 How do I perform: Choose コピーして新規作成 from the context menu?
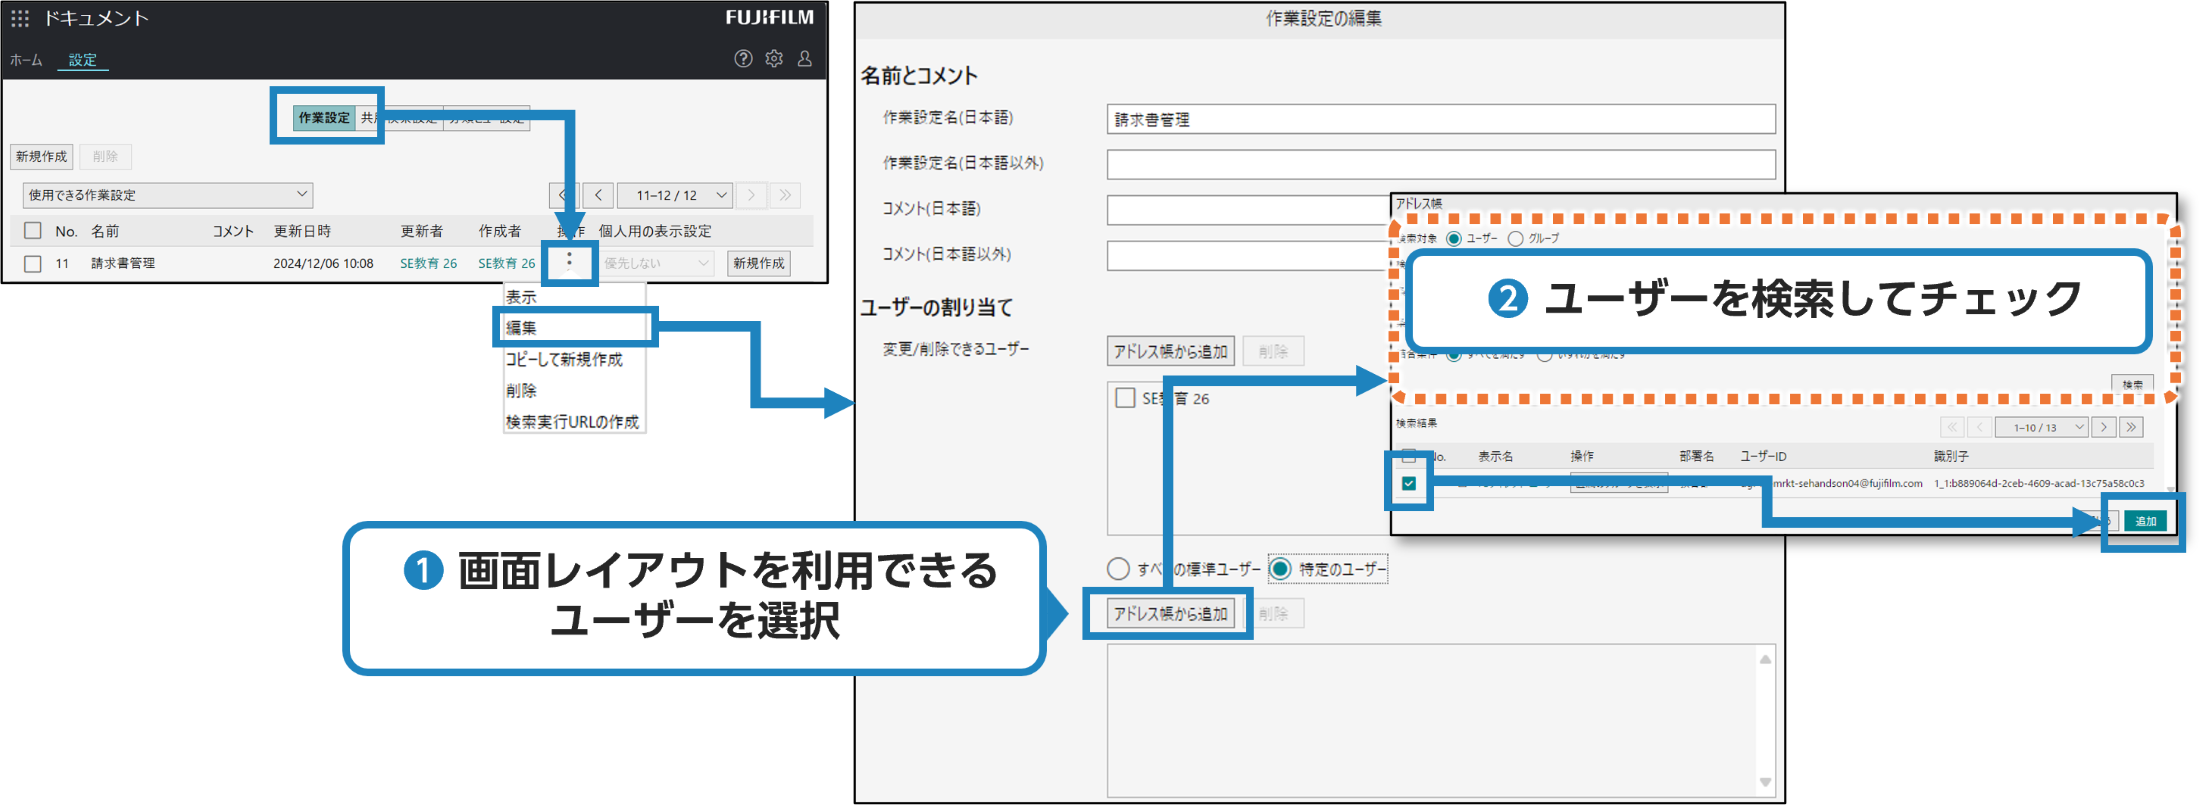click(x=564, y=359)
